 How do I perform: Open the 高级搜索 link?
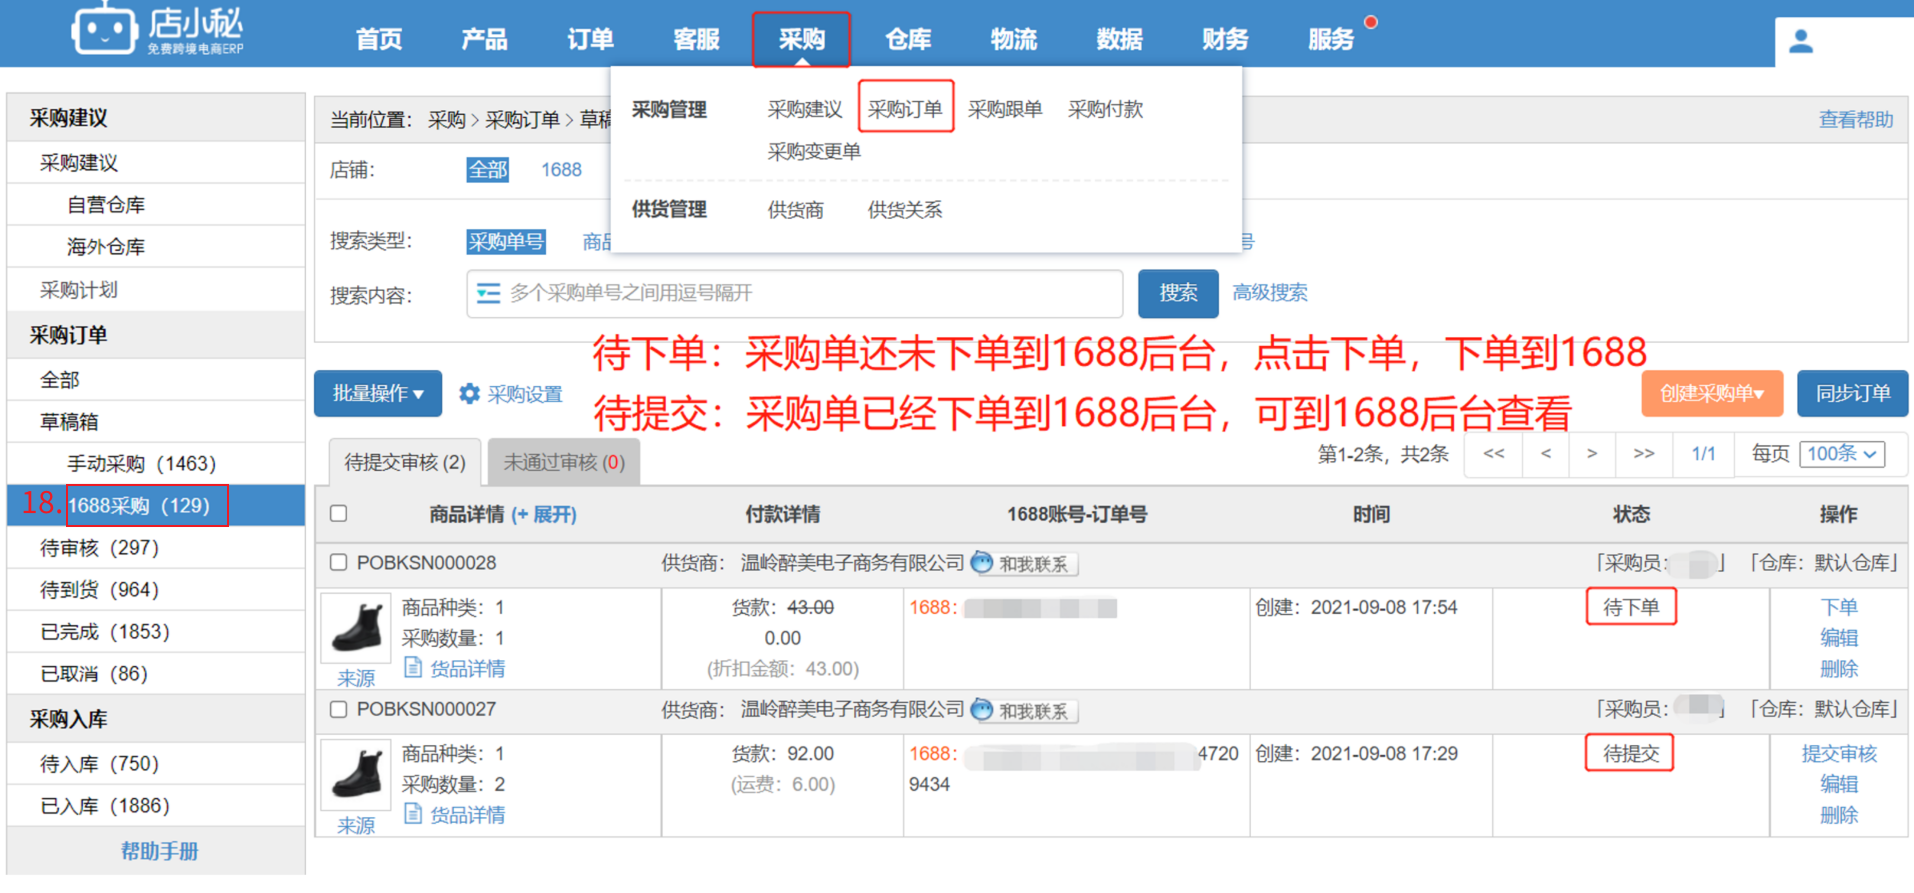point(1269,293)
